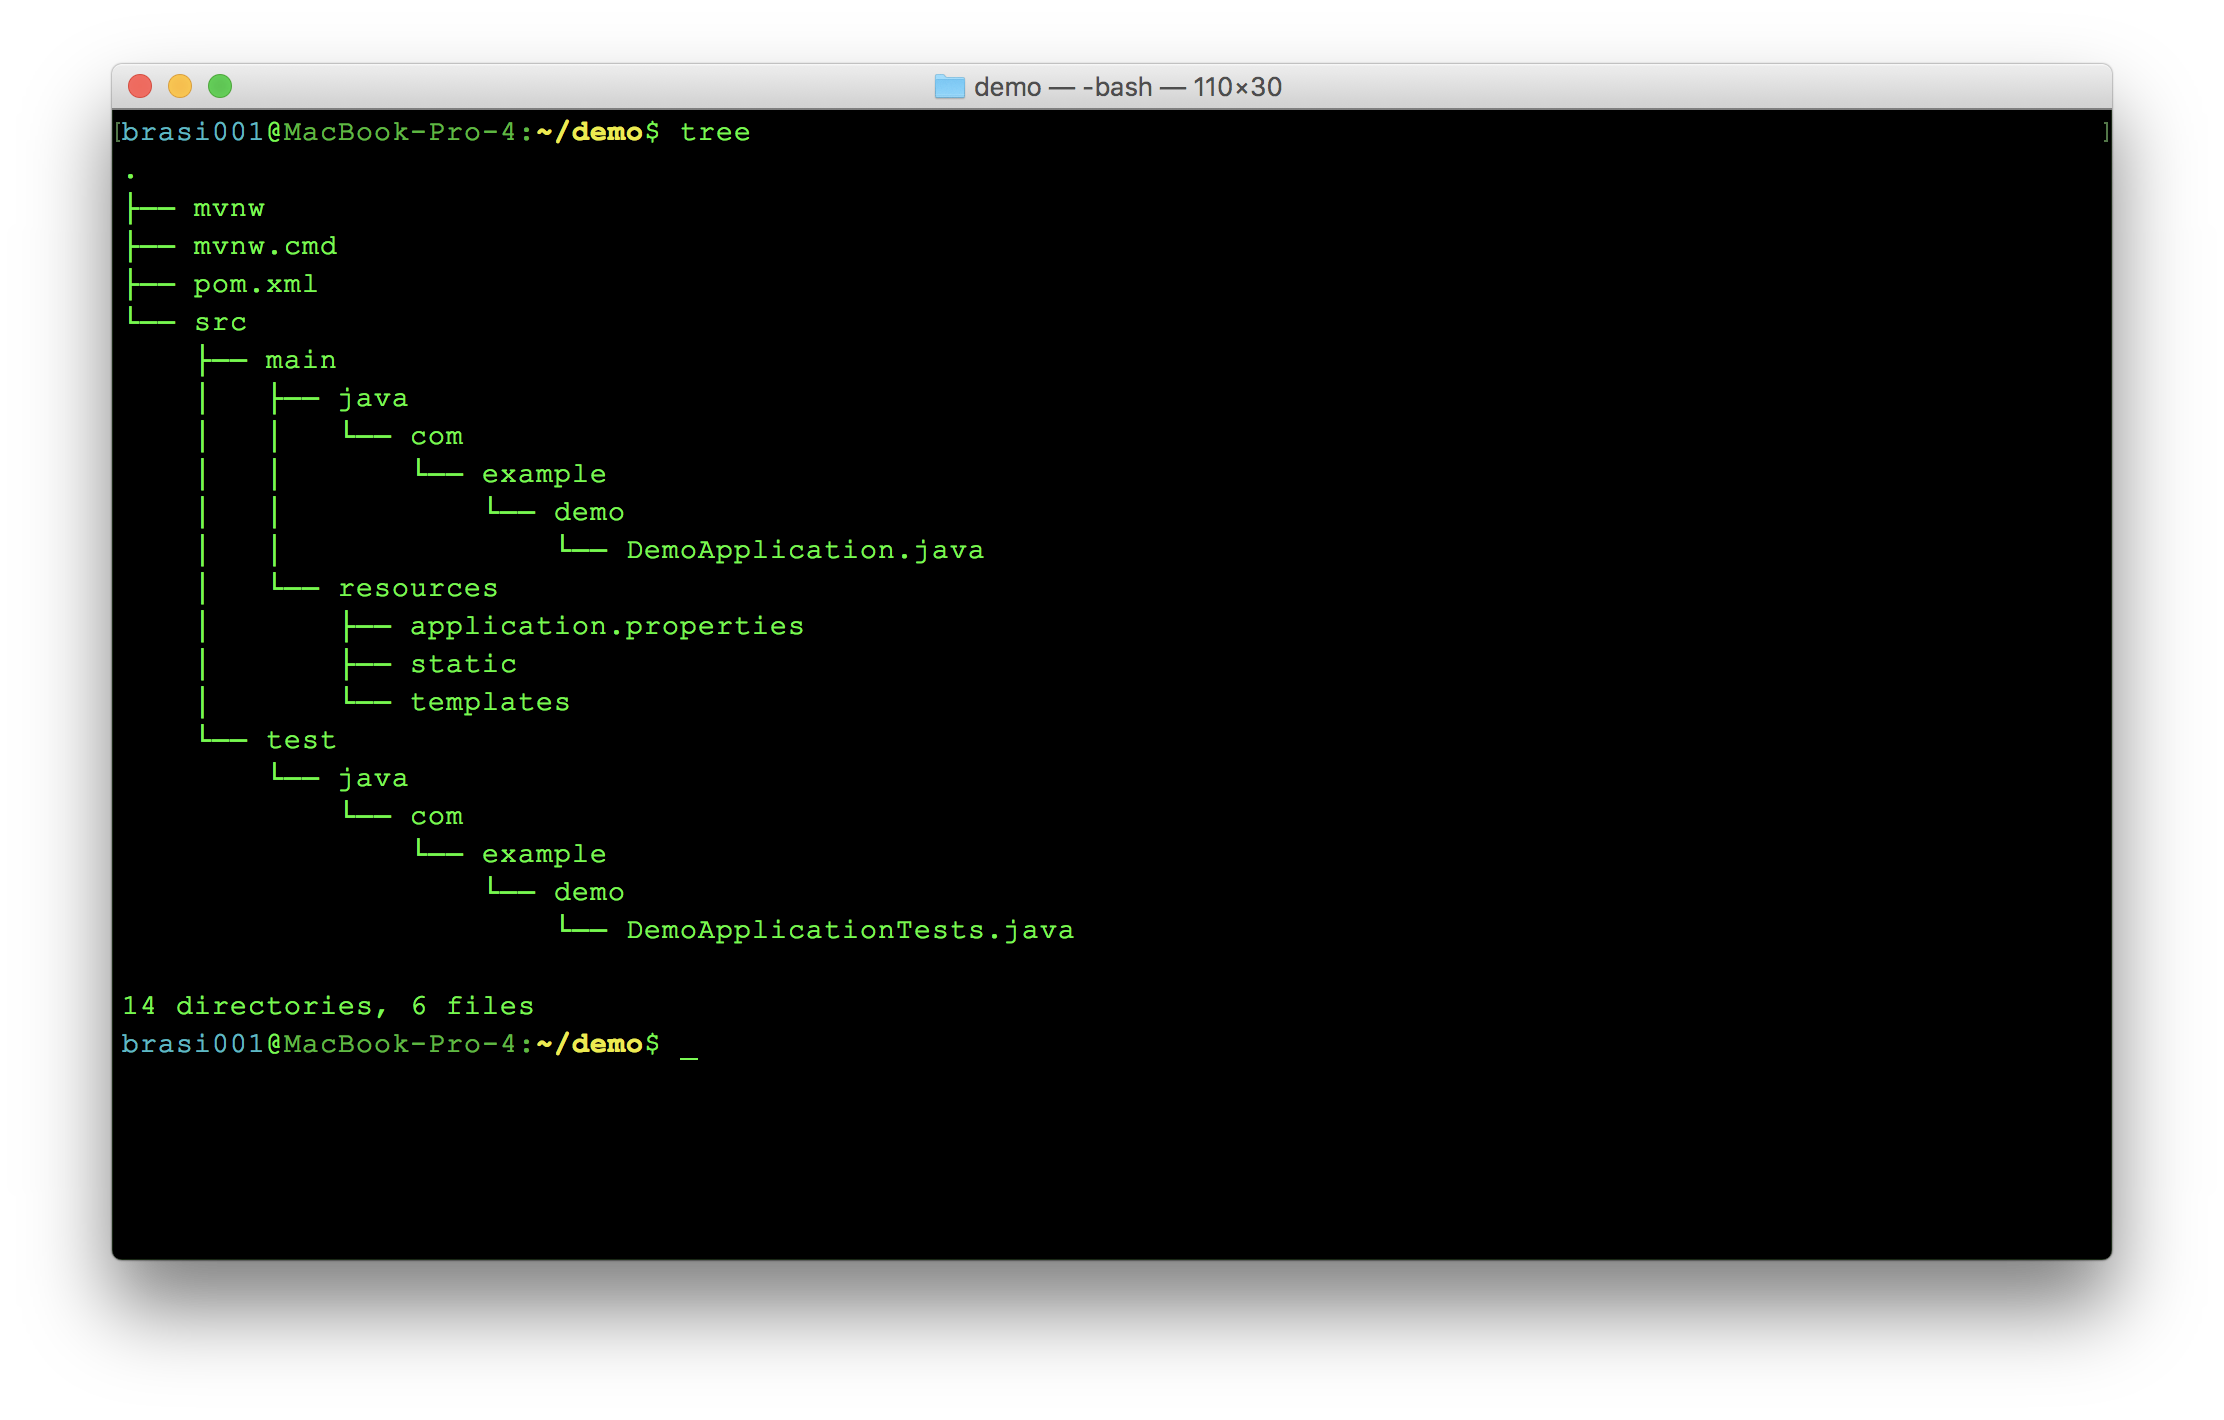Click the directories and files summary line
Image resolution: width=2224 pixels, height=1420 pixels.
coord(328,1006)
